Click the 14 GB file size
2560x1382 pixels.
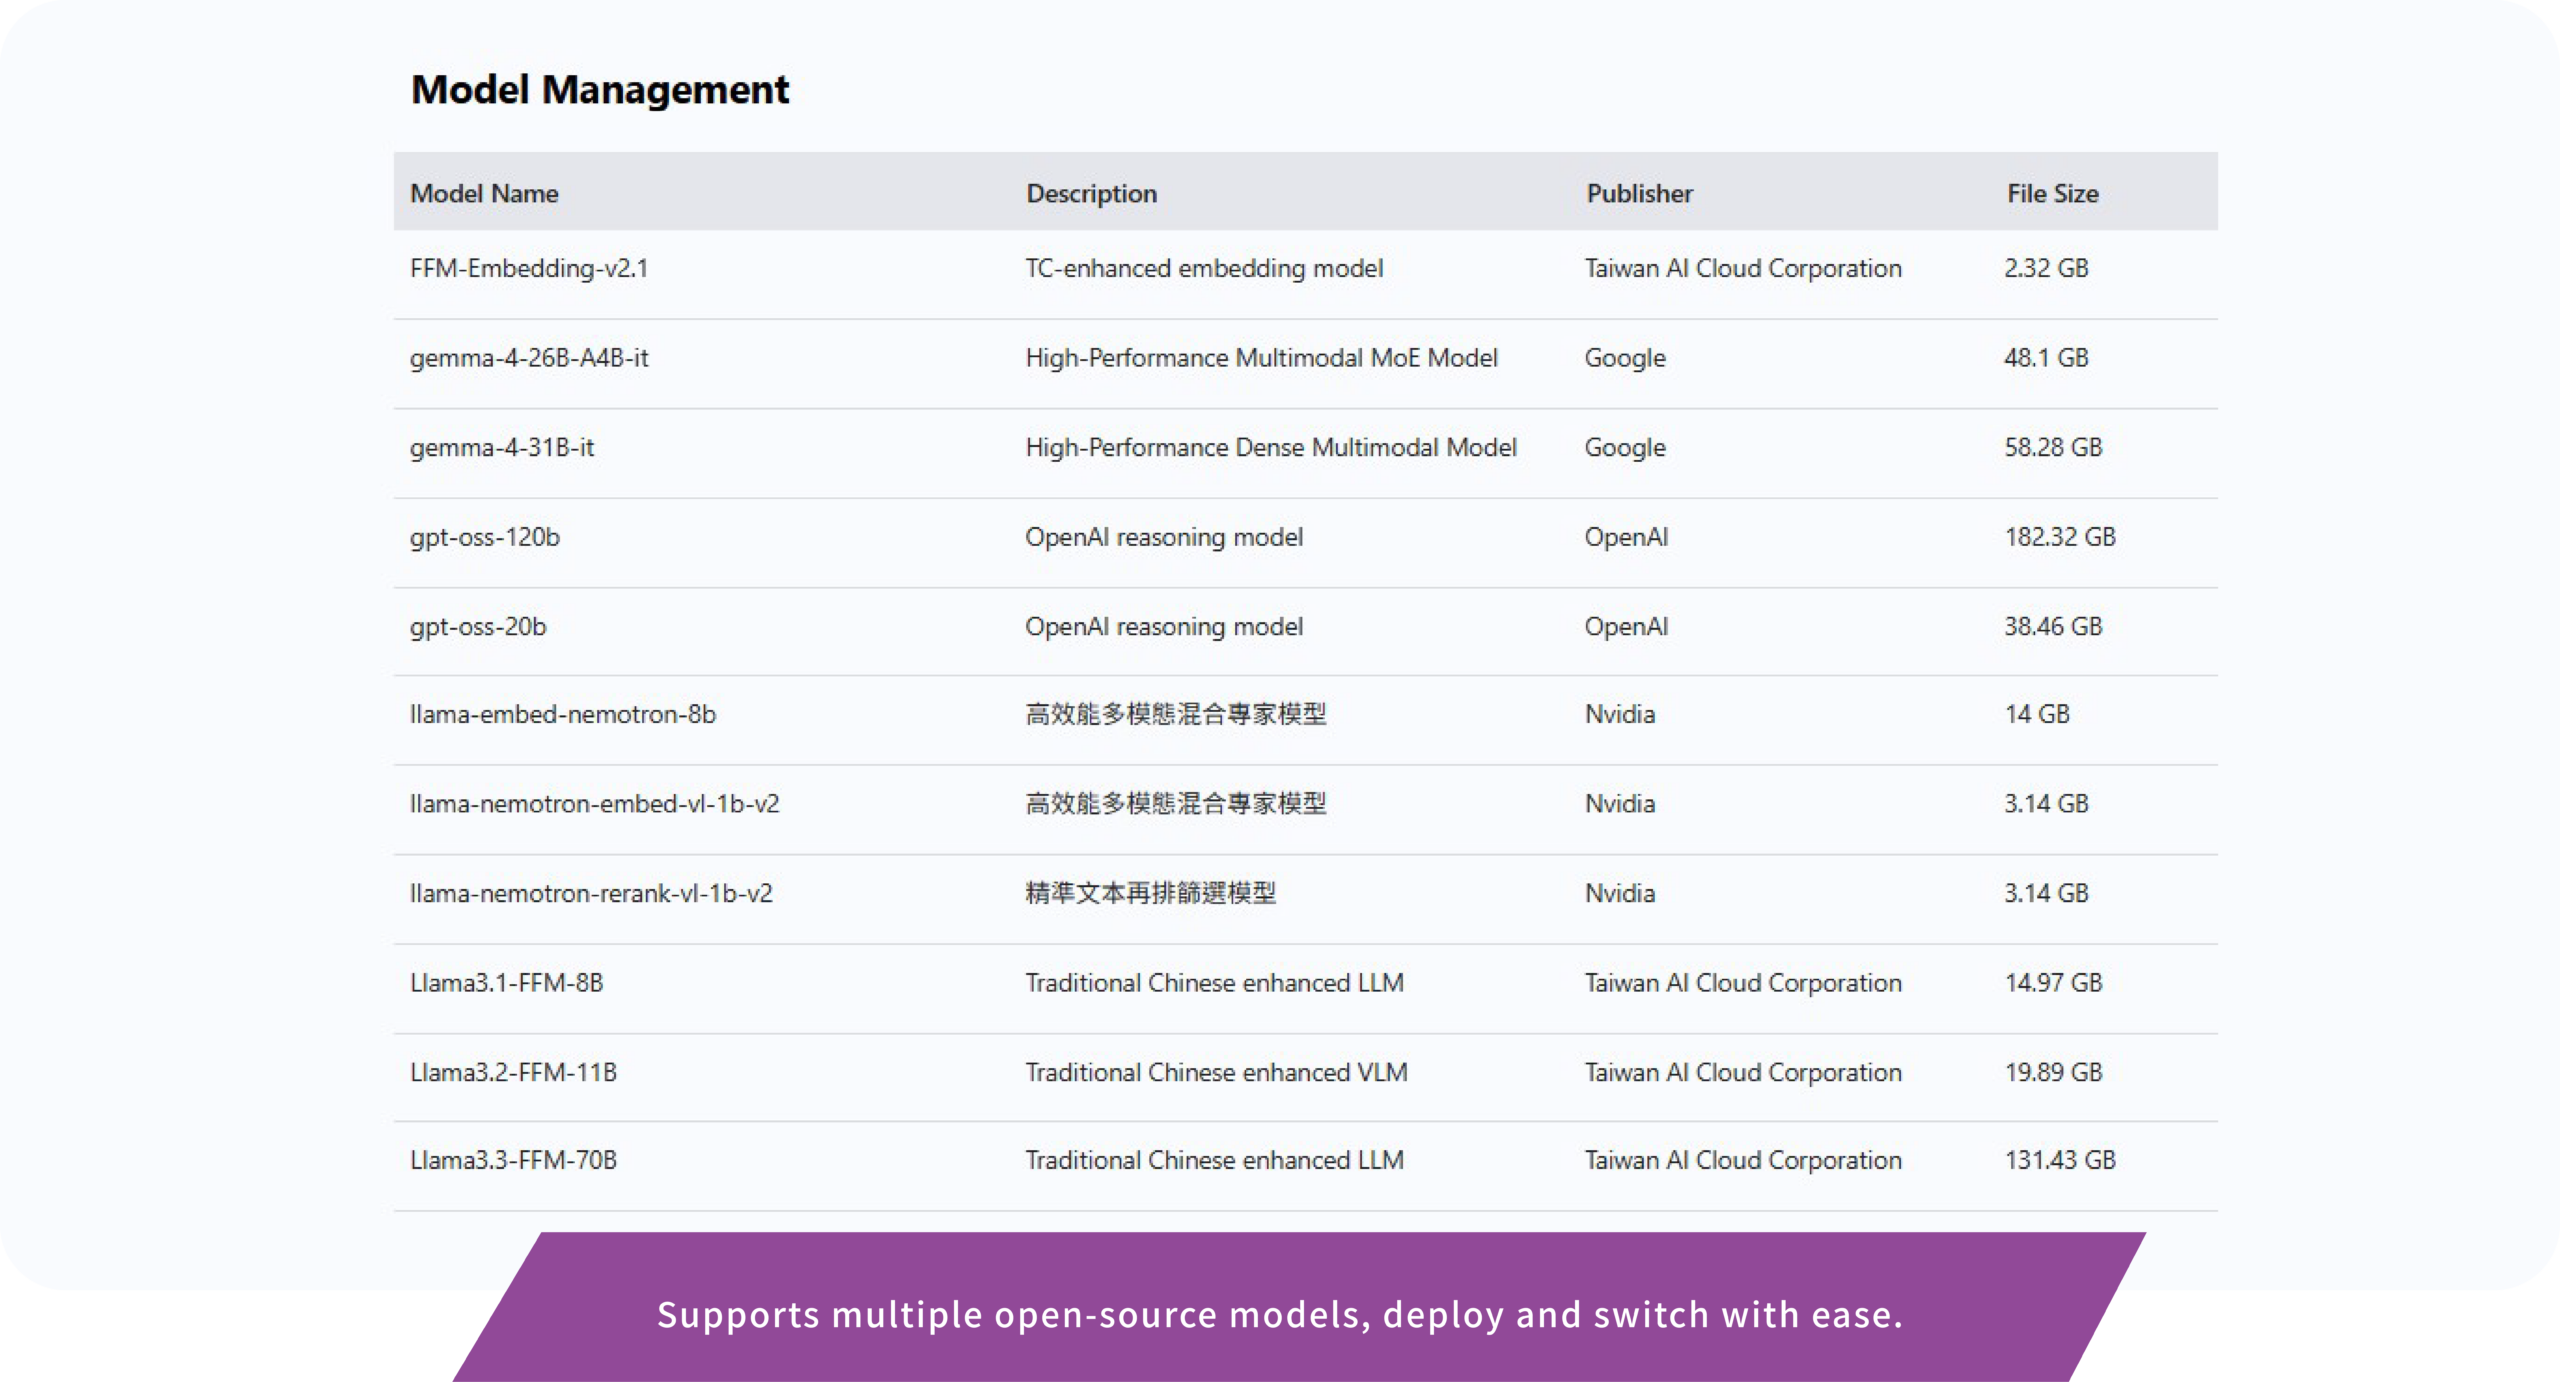point(2037,714)
